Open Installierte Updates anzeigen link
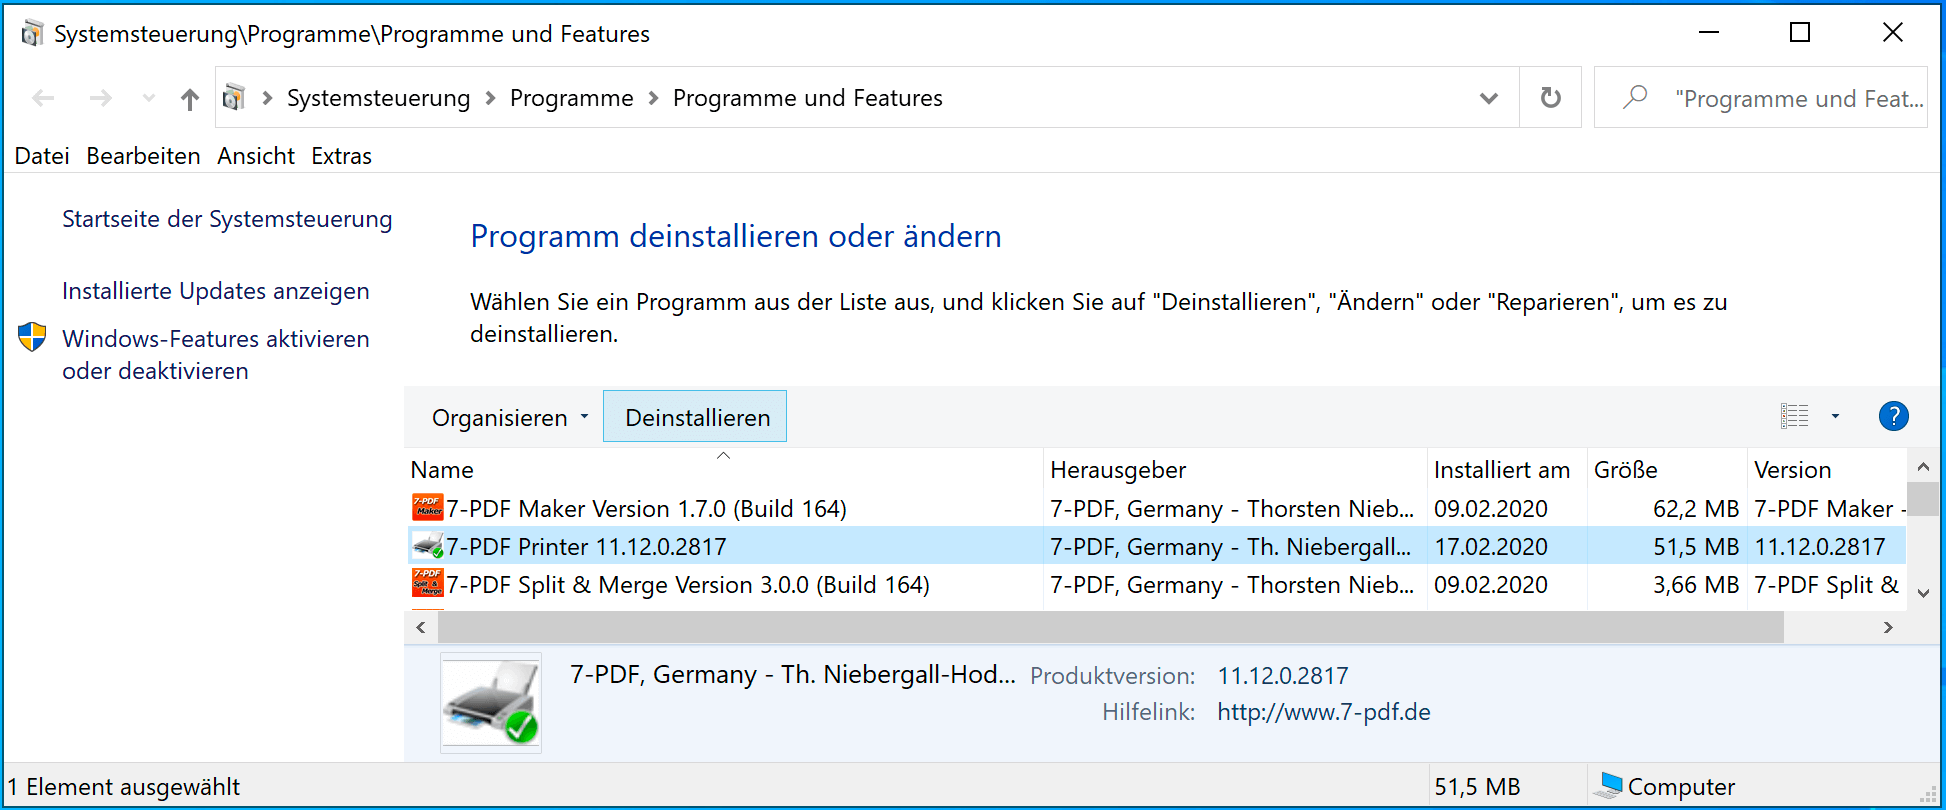The width and height of the screenshot is (1946, 810). click(x=216, y=291)
